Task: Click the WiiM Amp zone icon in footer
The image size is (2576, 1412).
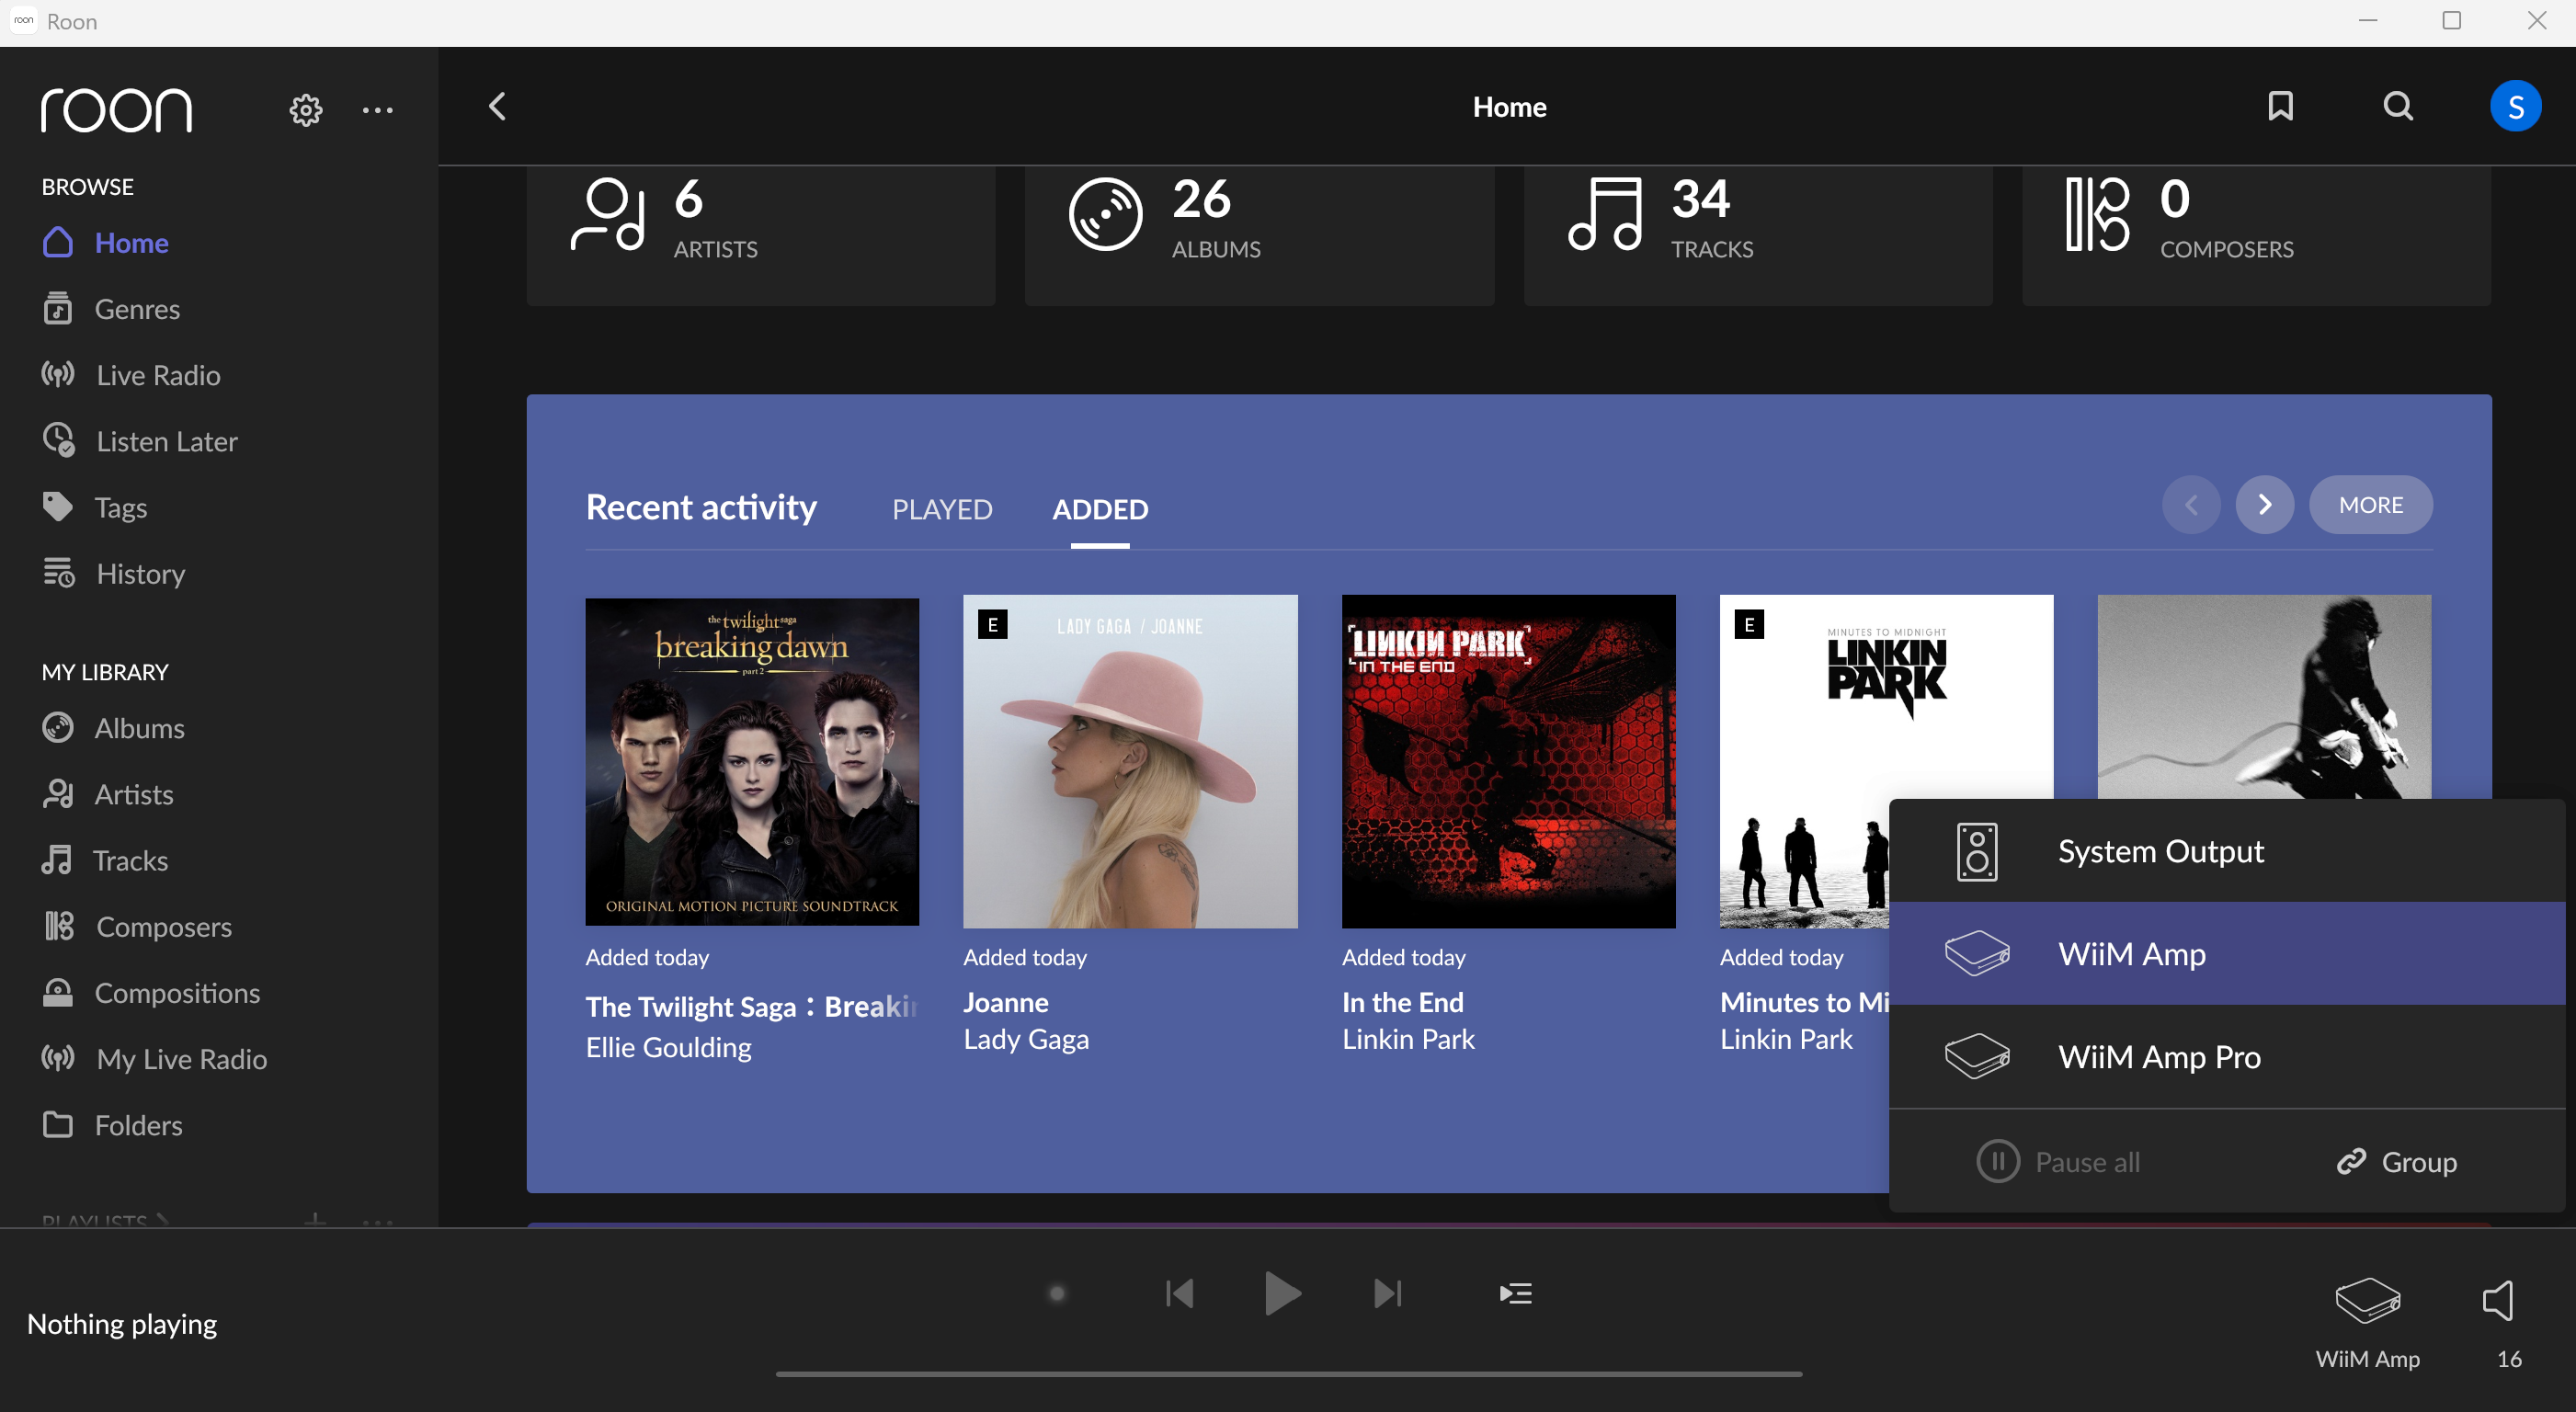Action: (2367, 1300)
